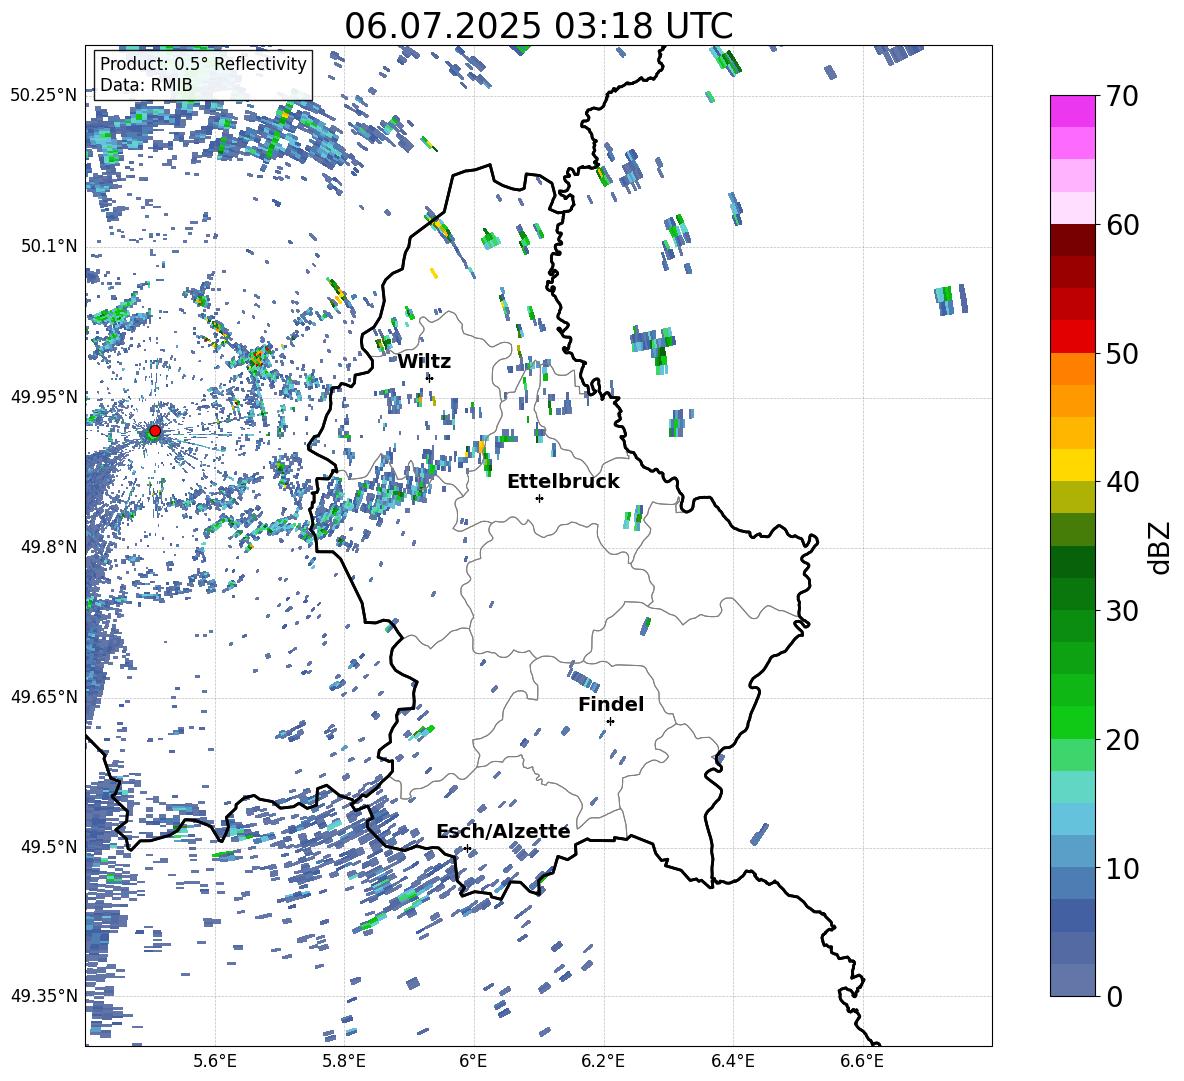Click the red radar site marker
Viewport: 1184px width, 1081px height.
[155, 430]
